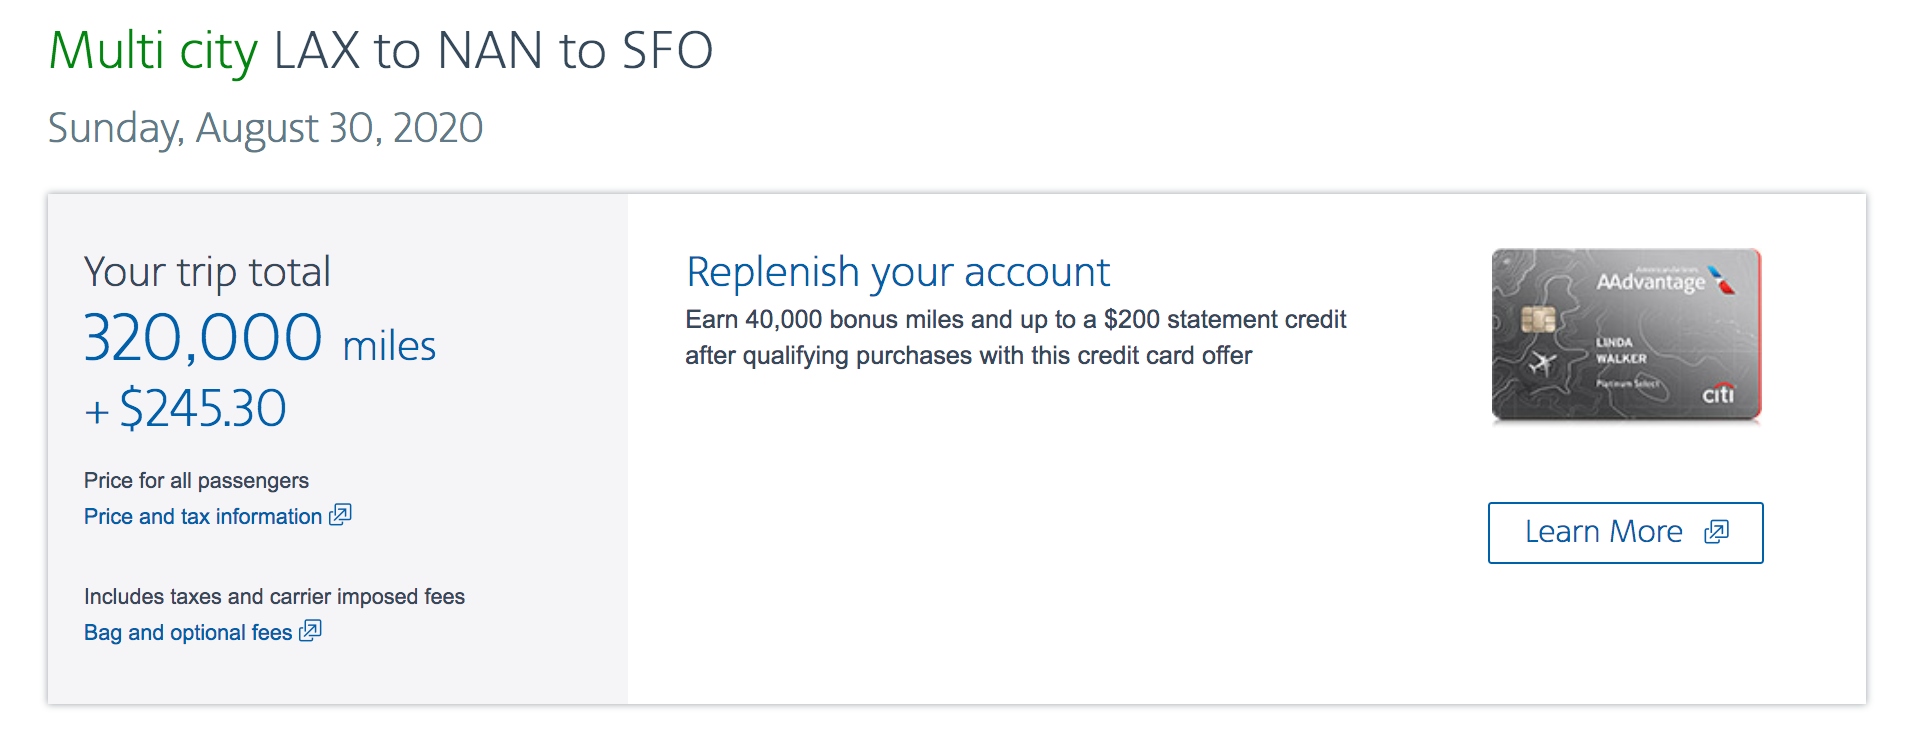Viewport: 1906px width, 740px height.
Task: Open the Bag and optional fees link
Action: click(x=188, y=633)
